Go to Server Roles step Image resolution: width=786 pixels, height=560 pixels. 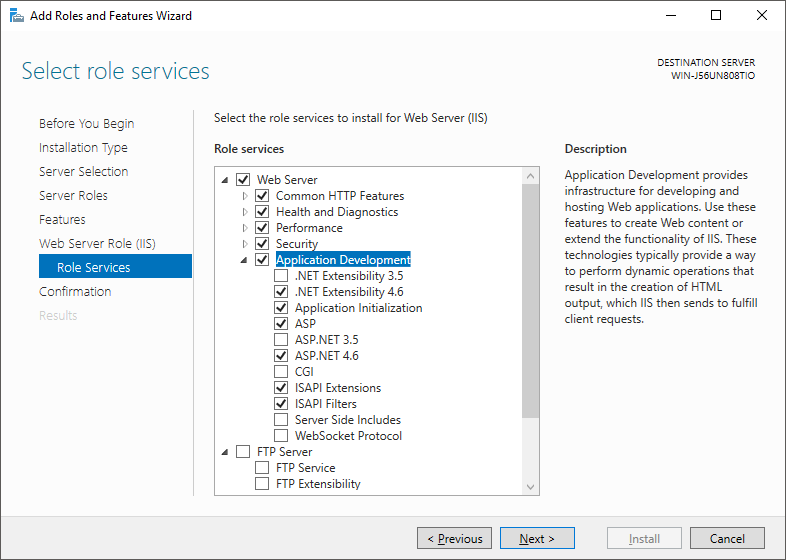(x=73, y=196)
